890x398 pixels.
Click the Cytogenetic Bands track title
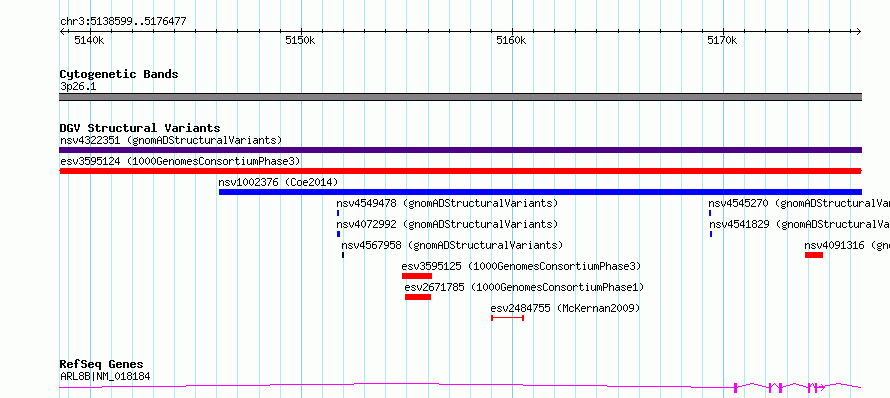[119, 74]
